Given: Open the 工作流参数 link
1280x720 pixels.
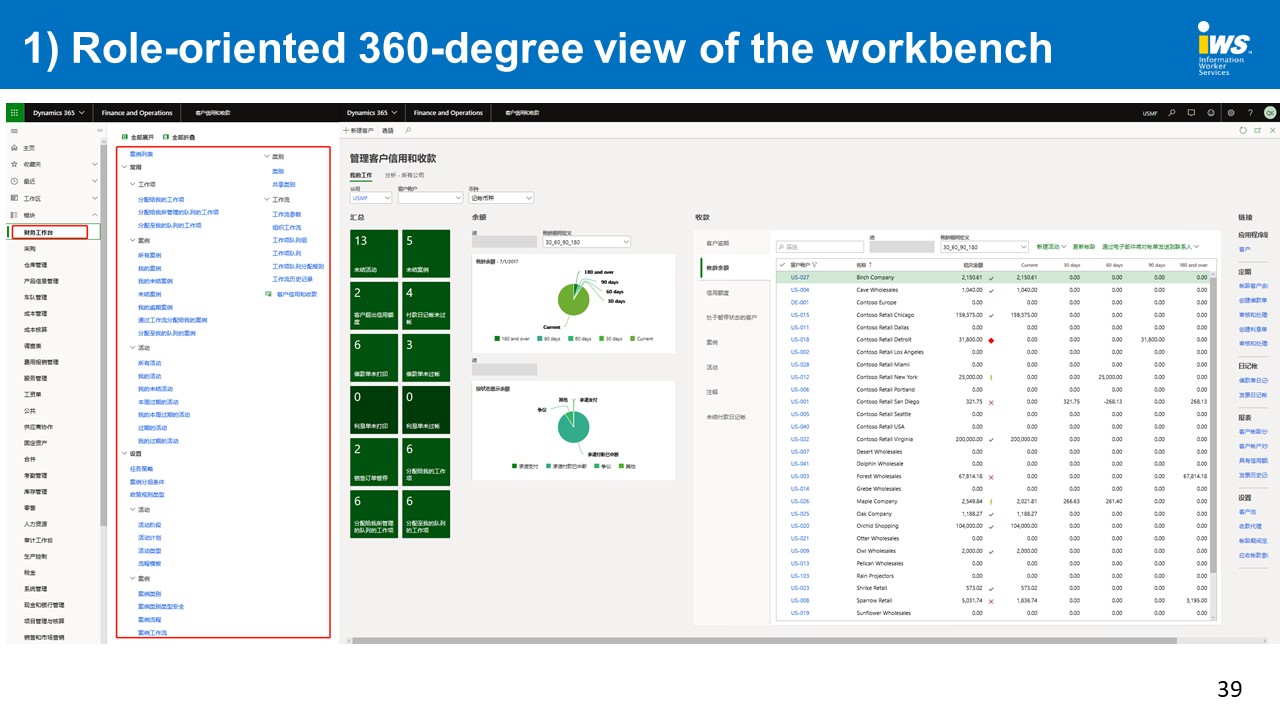Looking at the screenshot, I should pos(287,214).
